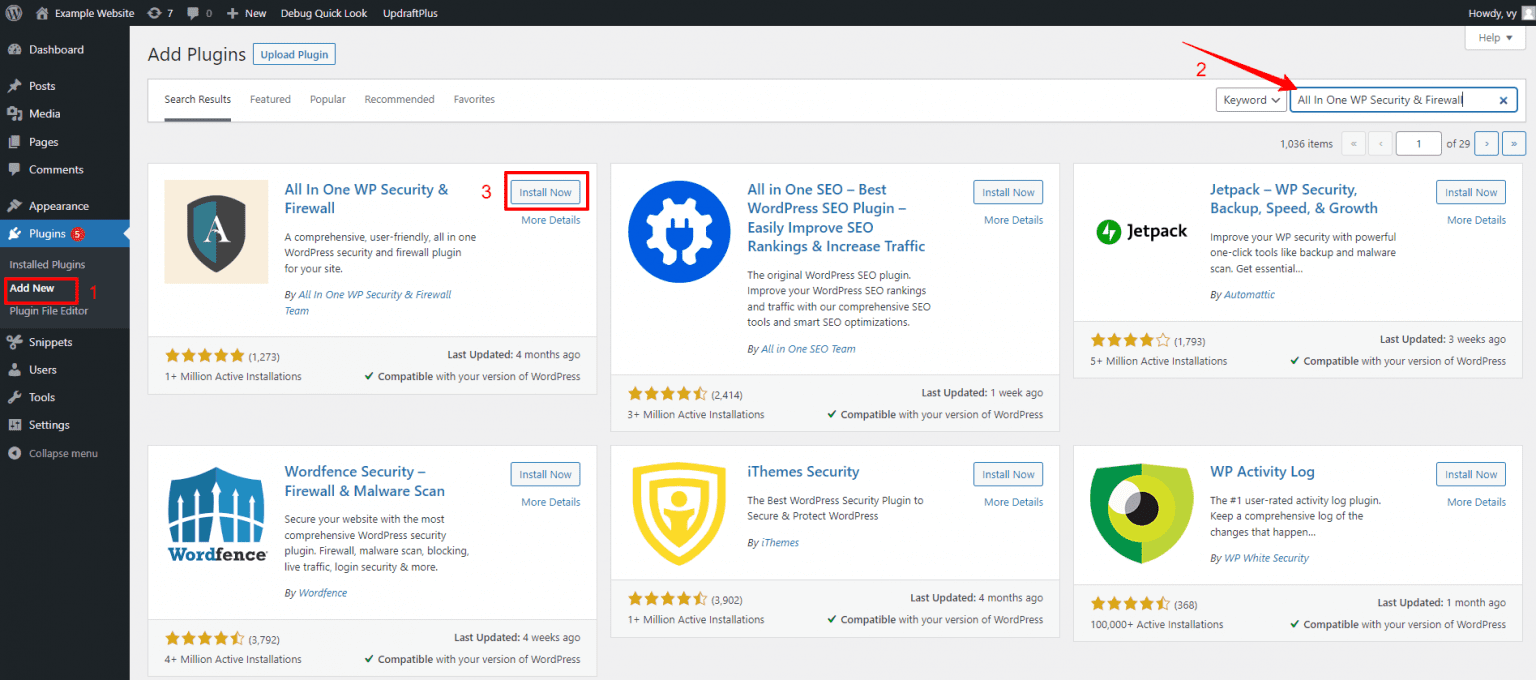1536x680 pixels.
Task: Switch to the Recommended tab
Action: click(399, 100)
